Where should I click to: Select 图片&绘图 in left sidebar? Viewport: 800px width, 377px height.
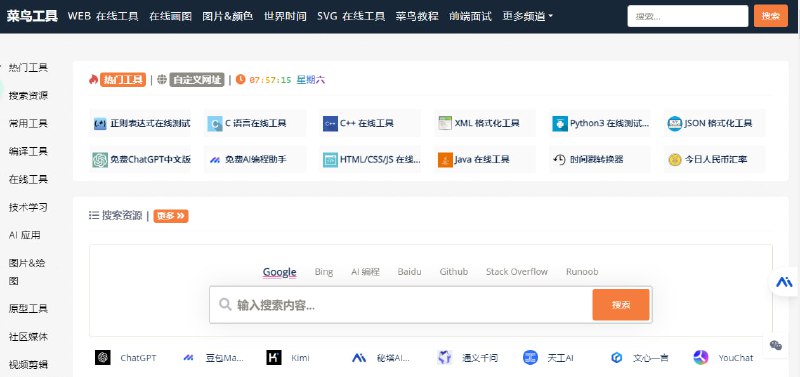click(27, 272)
